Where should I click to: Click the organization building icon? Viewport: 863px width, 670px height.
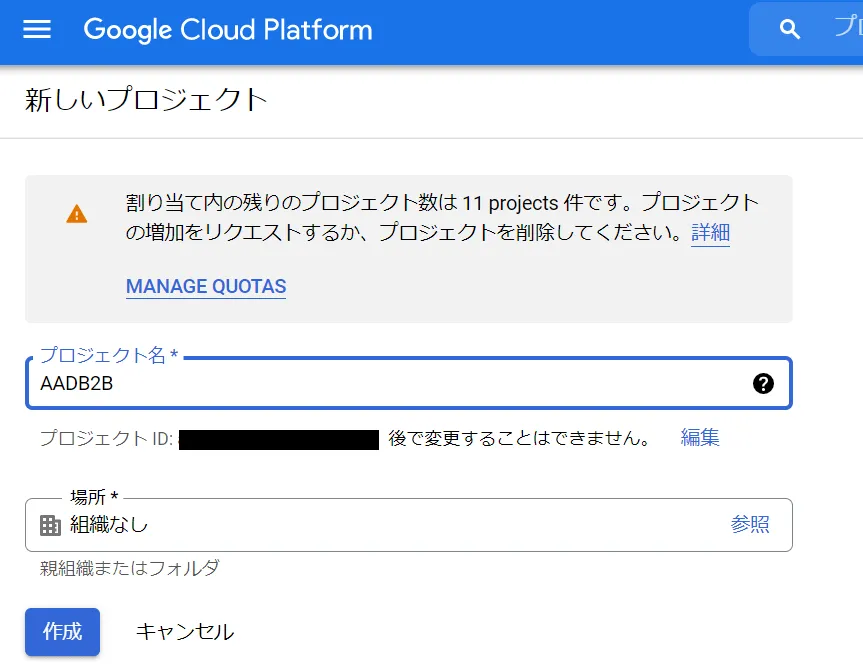pyautogui.click(x=50, y=525)
